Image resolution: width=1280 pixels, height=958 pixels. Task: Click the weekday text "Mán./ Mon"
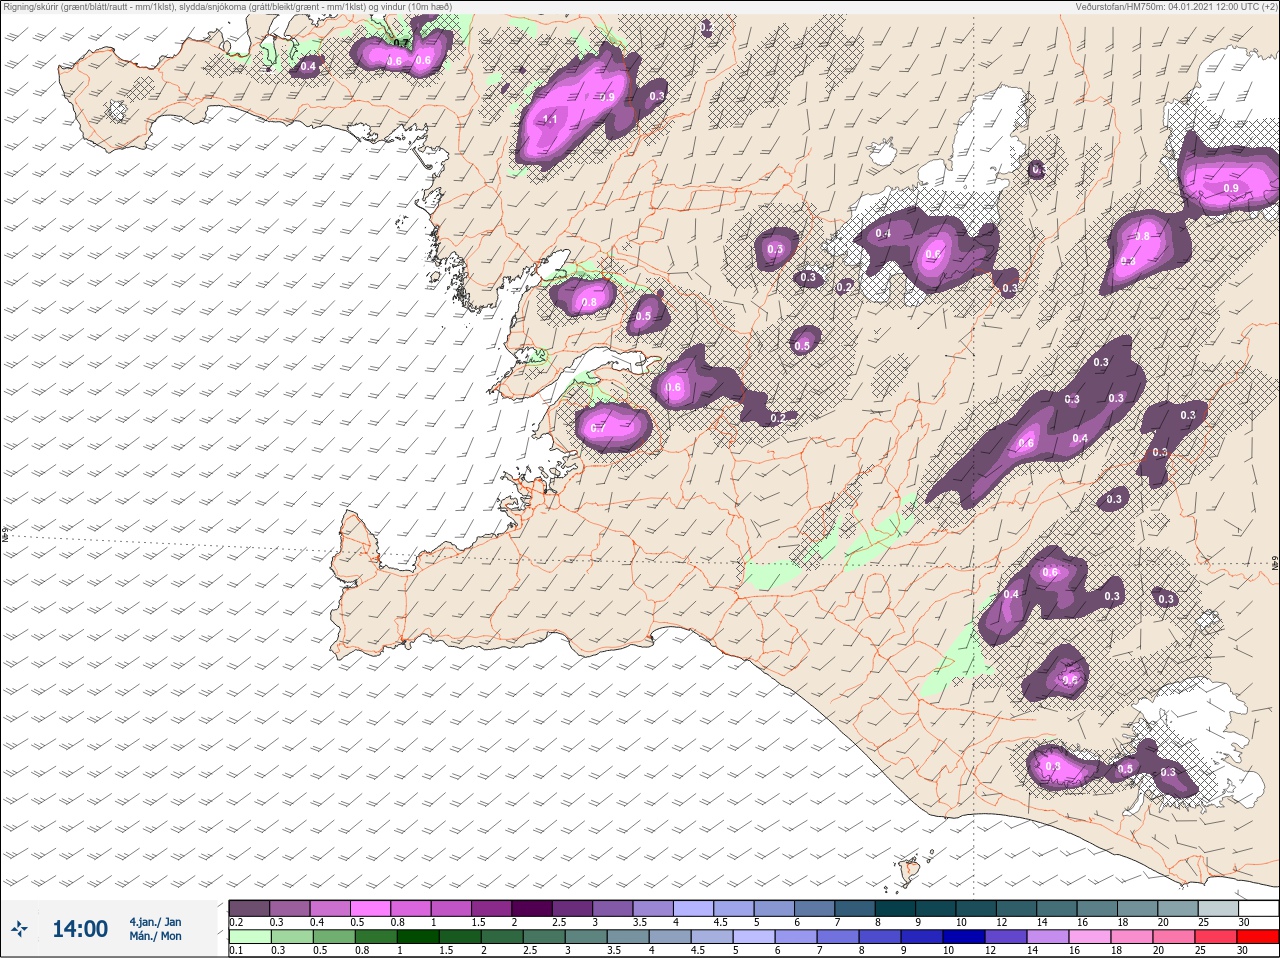155,937
